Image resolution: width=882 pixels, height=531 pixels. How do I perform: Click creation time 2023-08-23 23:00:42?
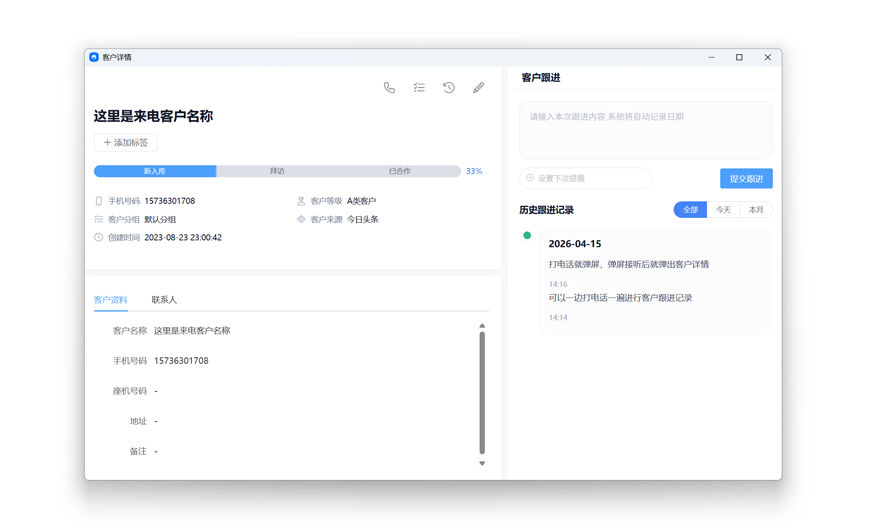(x=183, y=237)
